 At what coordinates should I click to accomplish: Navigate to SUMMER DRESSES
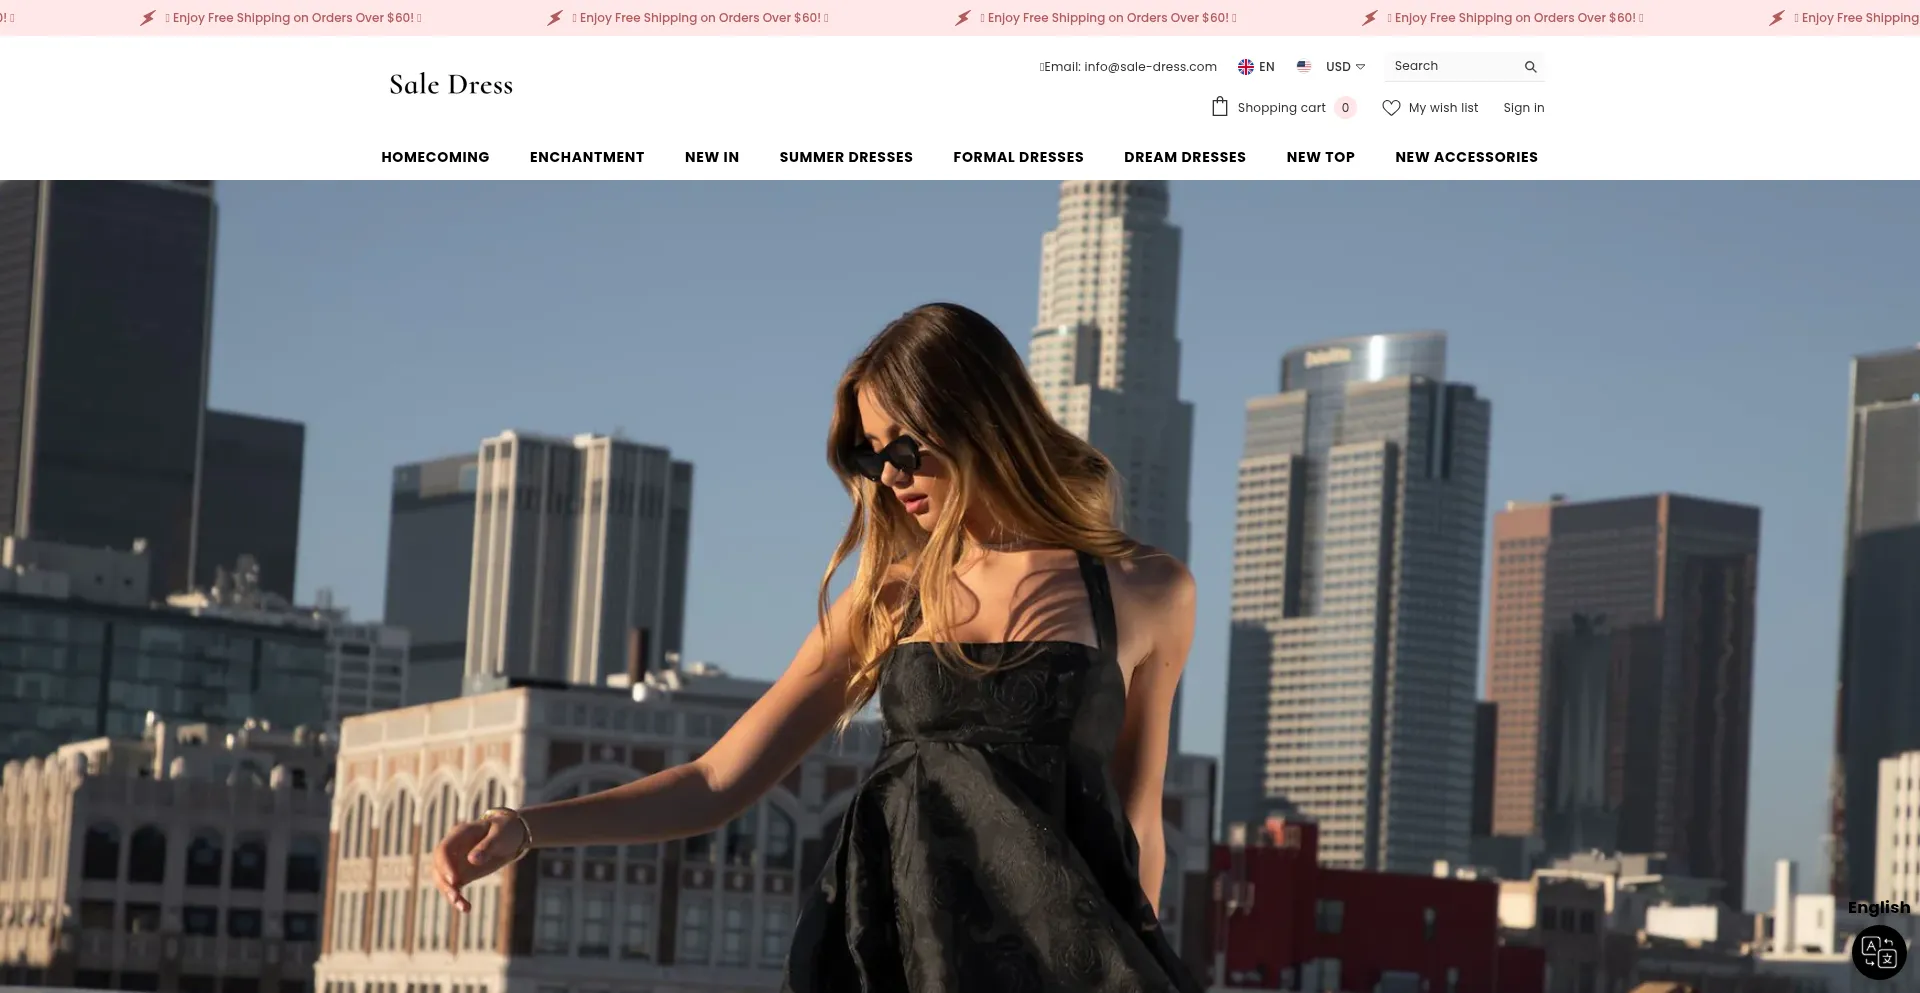pyautogui.click(x=846, y=157)
